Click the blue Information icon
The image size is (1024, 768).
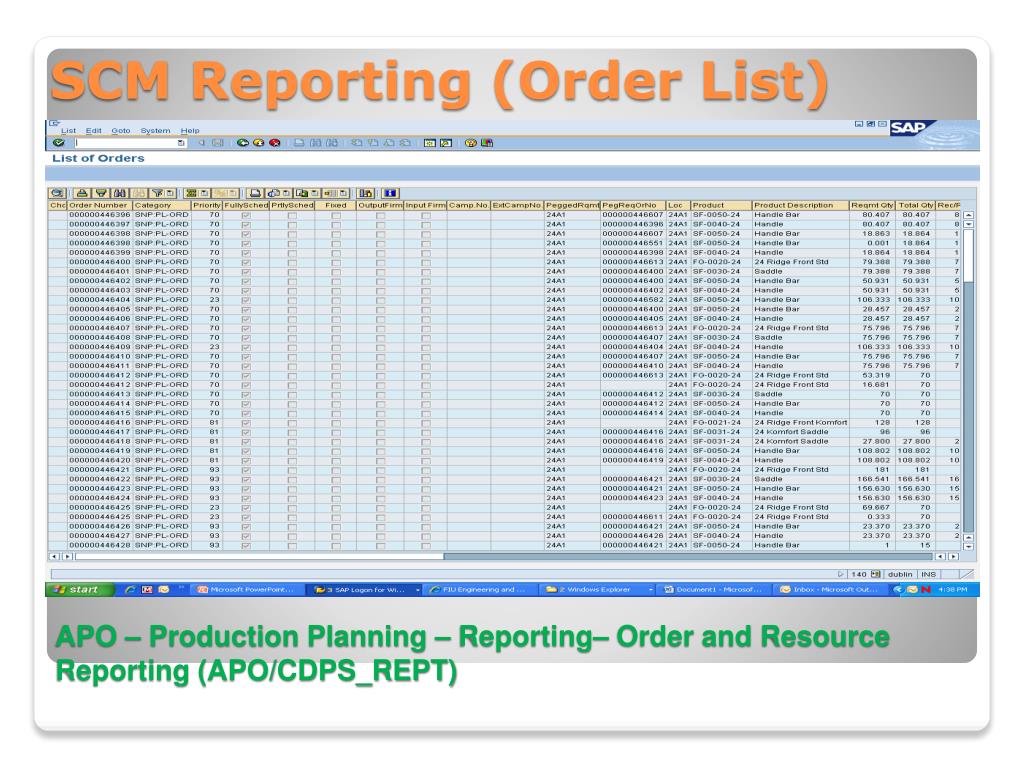(x=391, y=193)
